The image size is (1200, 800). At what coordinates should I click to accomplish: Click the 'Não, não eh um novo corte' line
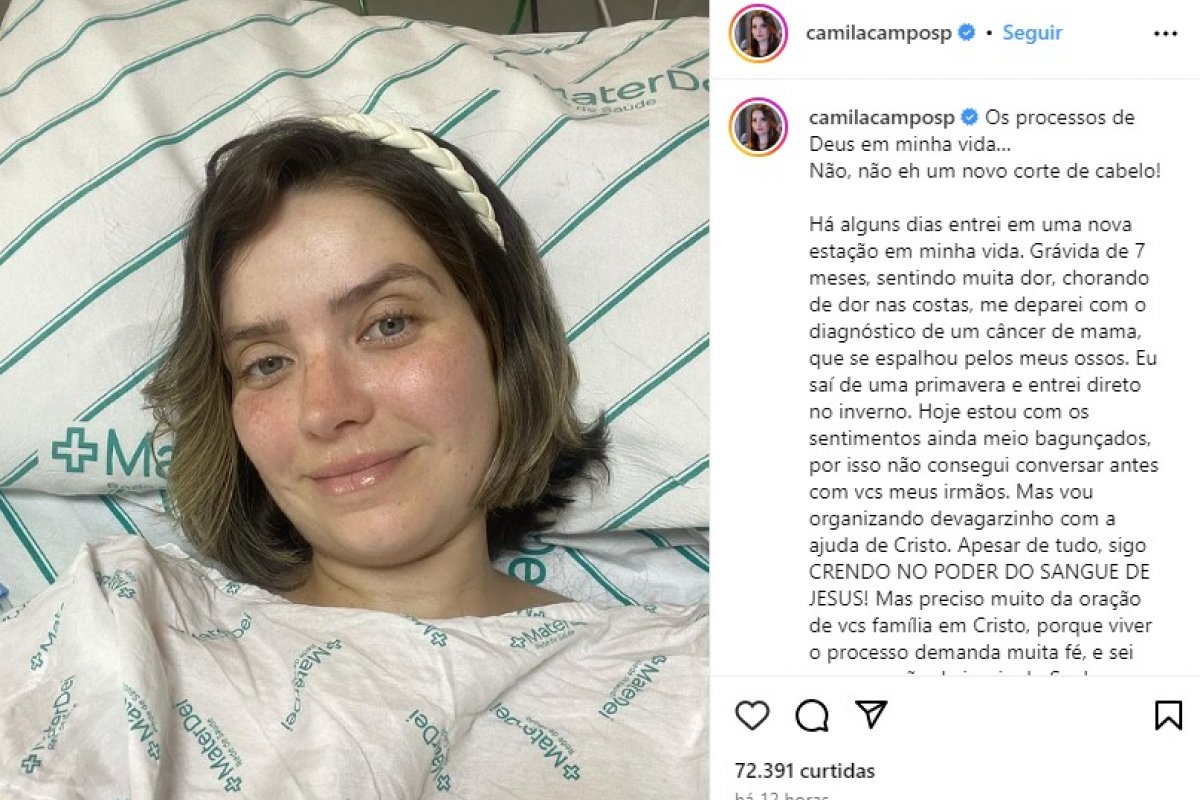click(985, 171)
